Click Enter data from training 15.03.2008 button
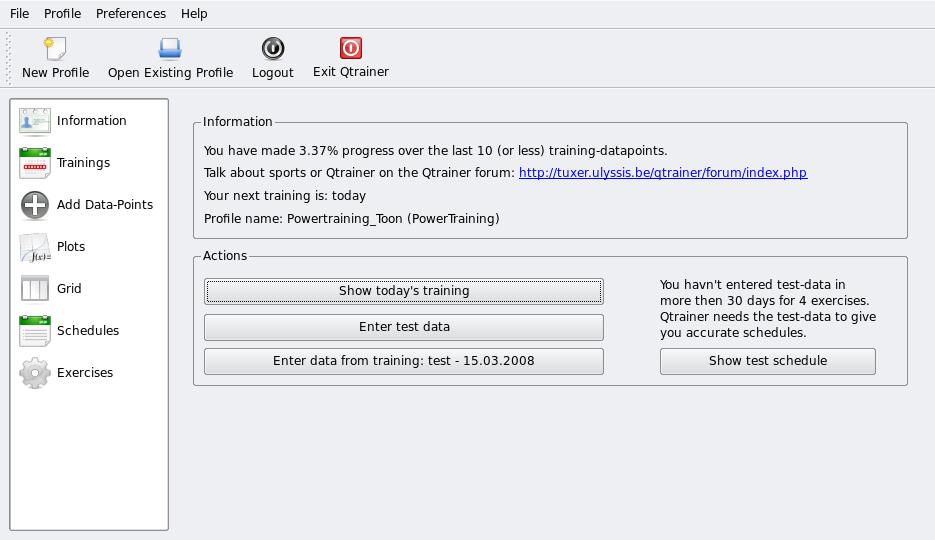Screen dimensions: 935x540 (404, 361)
